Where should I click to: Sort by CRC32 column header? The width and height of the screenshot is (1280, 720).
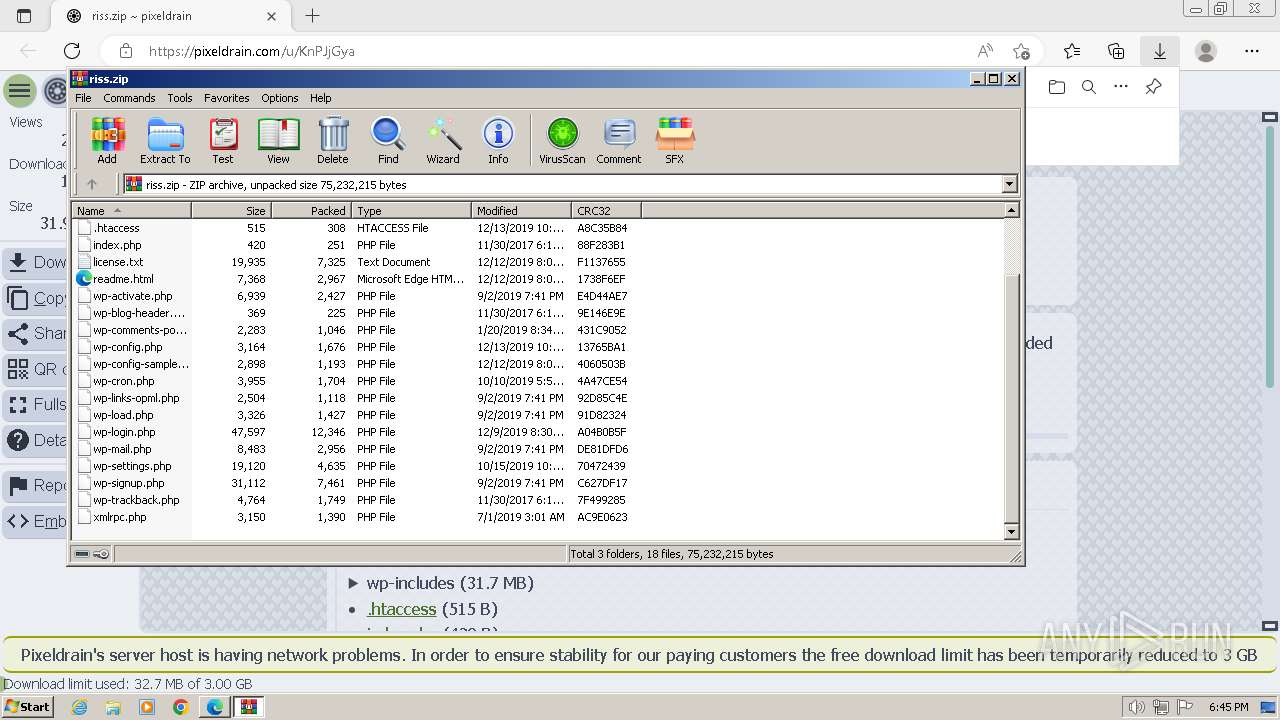tap(606, 210)
